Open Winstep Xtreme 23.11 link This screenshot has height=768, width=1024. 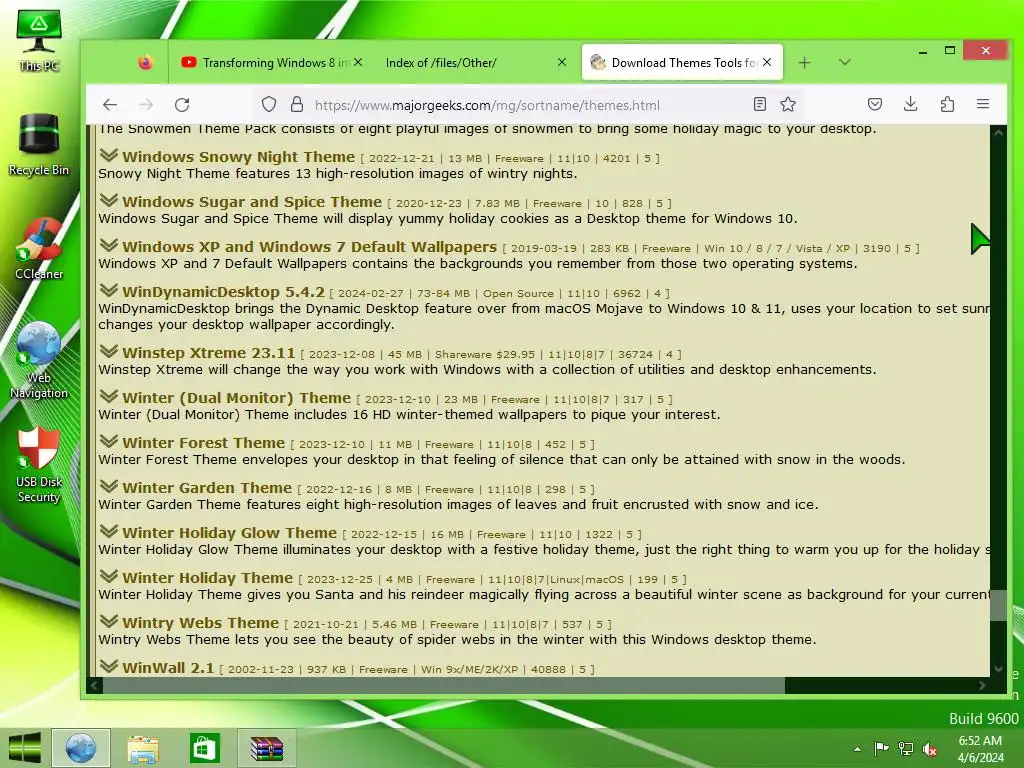(x=209, y=353)
